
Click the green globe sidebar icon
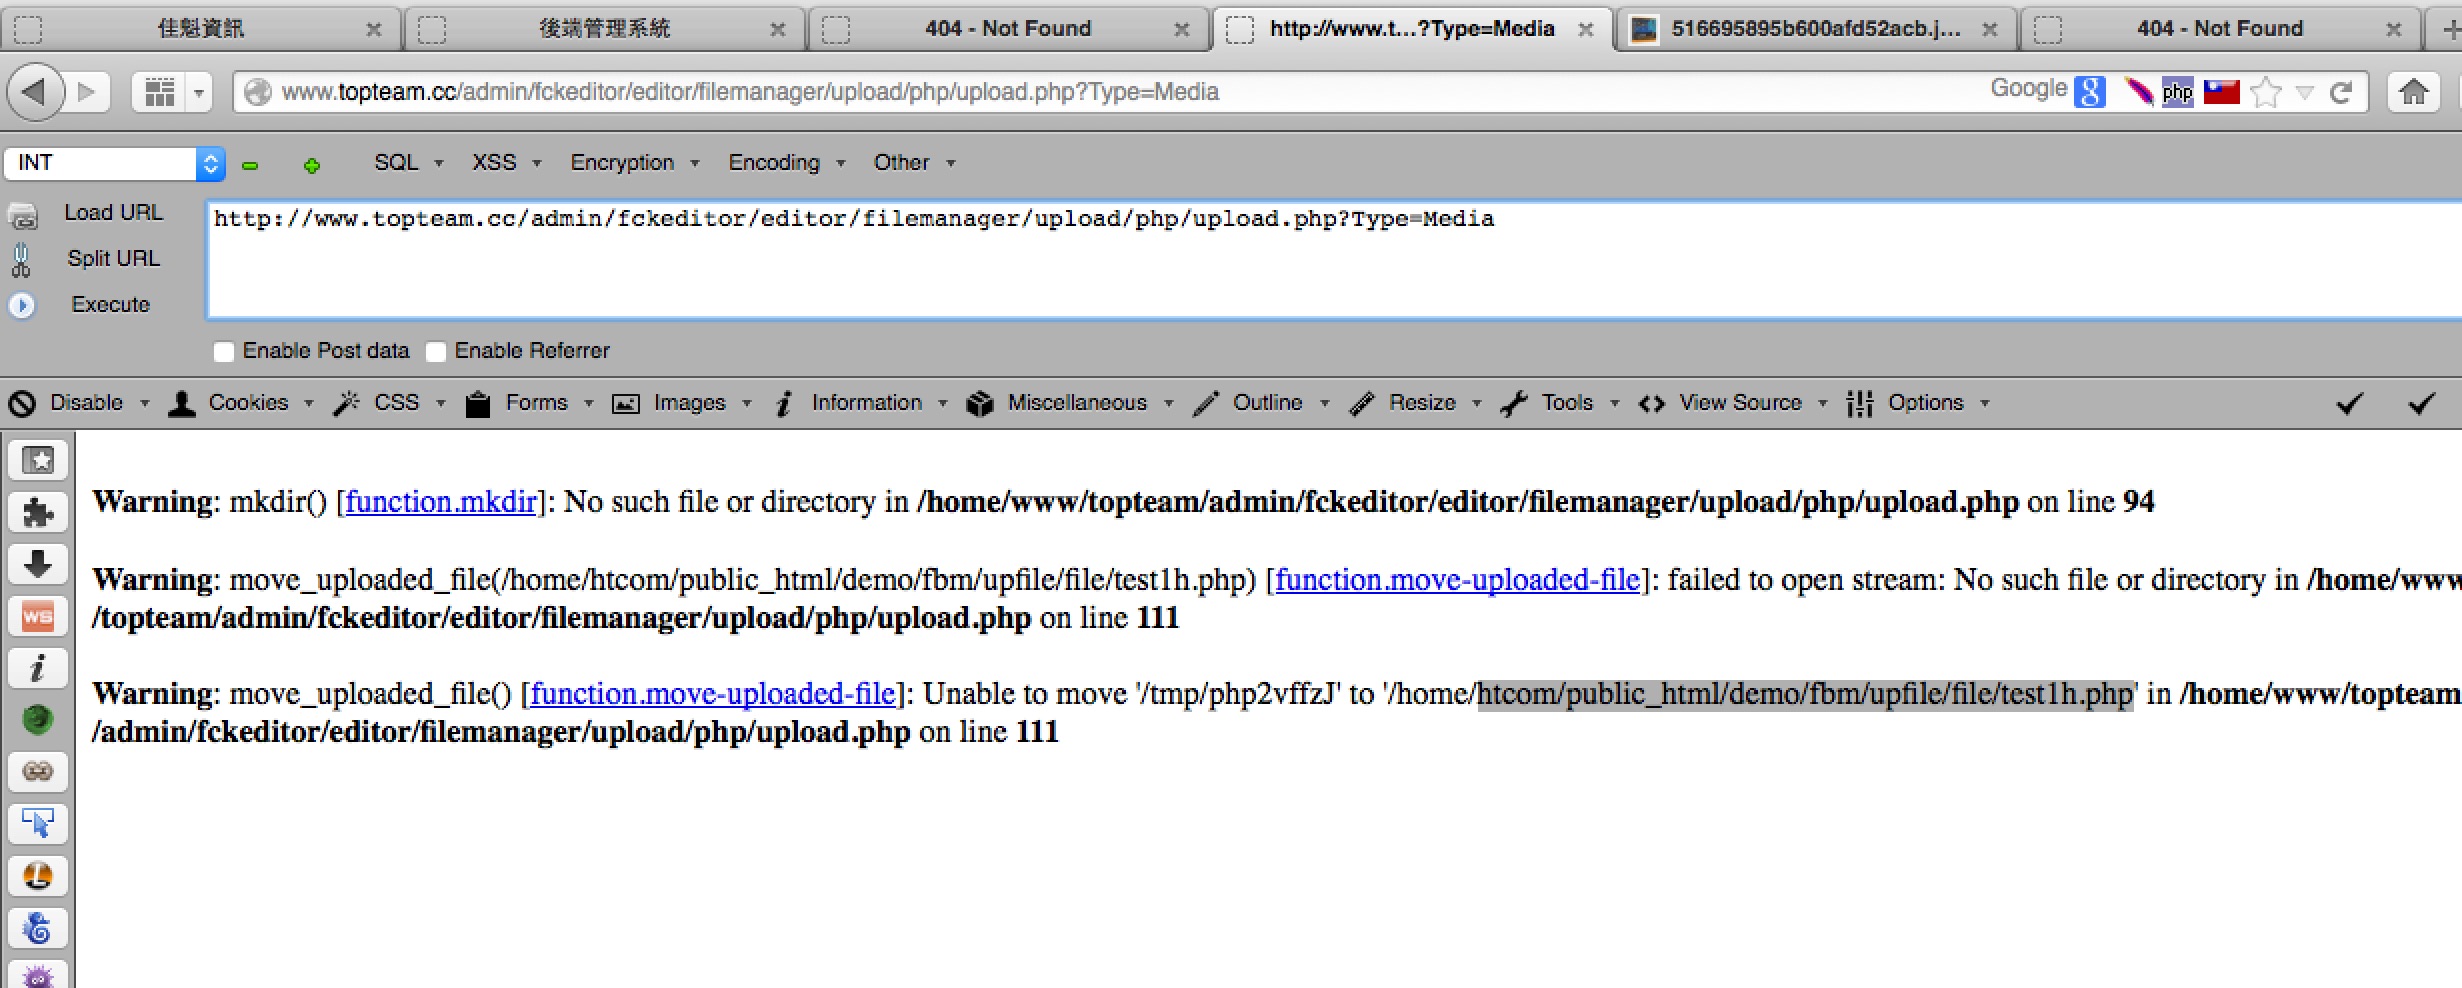click(38, 720)
